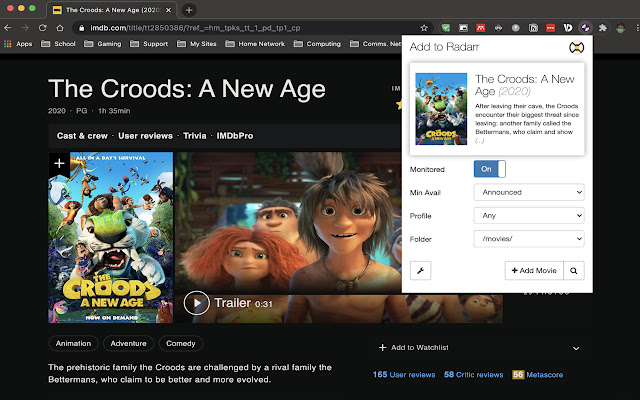640x400 pixels.
Task: Select the Comedy genre chip
Action: (181, 343)
